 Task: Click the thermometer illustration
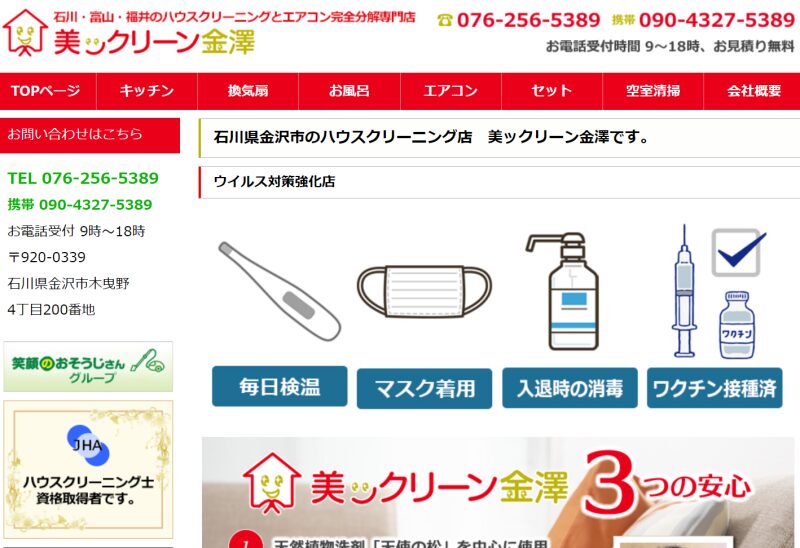tap(280, 291)
